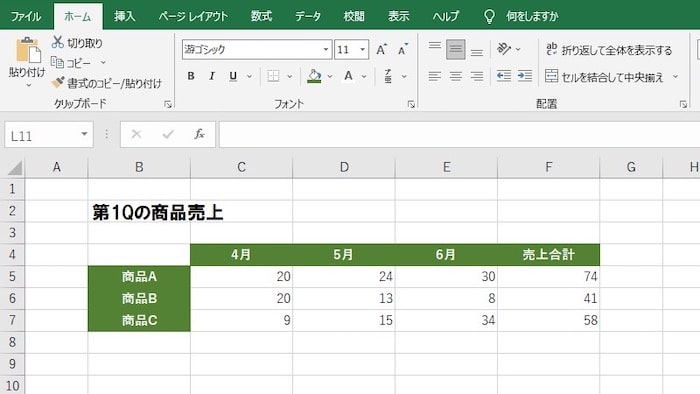This screenshot has height=394, width=700.
Task: Select the 商品B label cell
Action: [x=139, y=299]
